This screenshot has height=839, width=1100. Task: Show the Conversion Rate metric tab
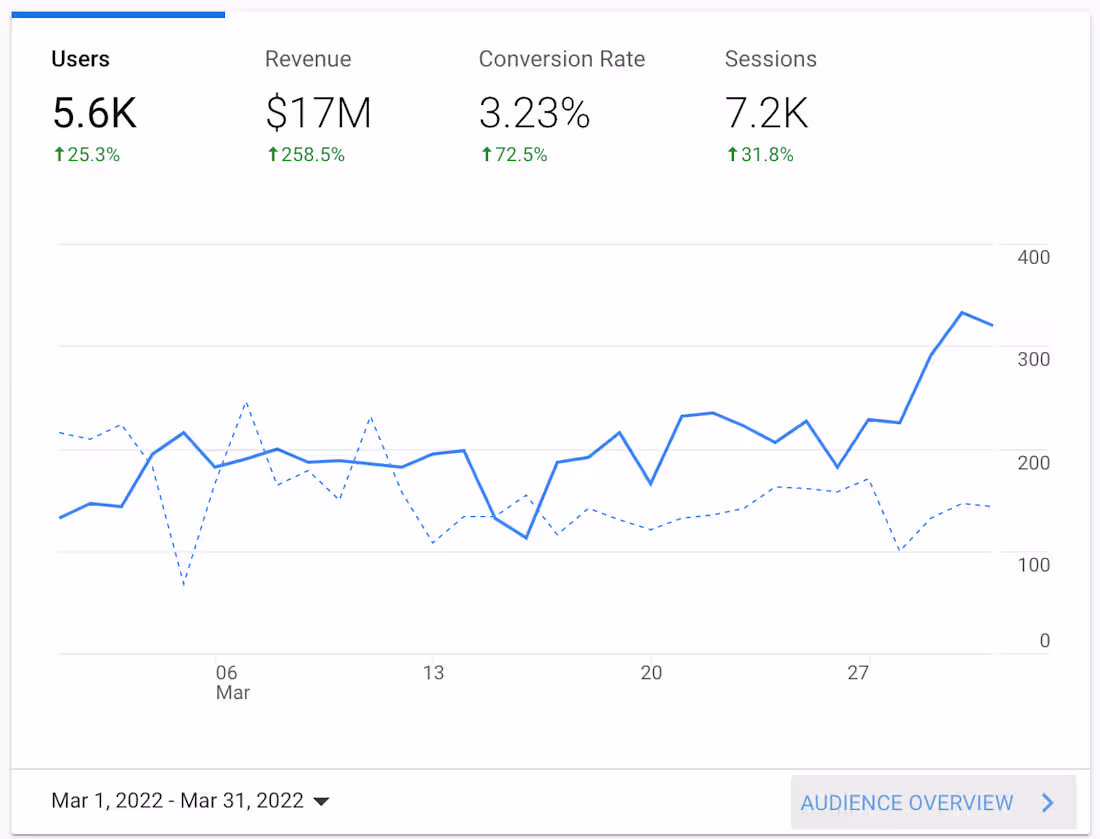561,59
